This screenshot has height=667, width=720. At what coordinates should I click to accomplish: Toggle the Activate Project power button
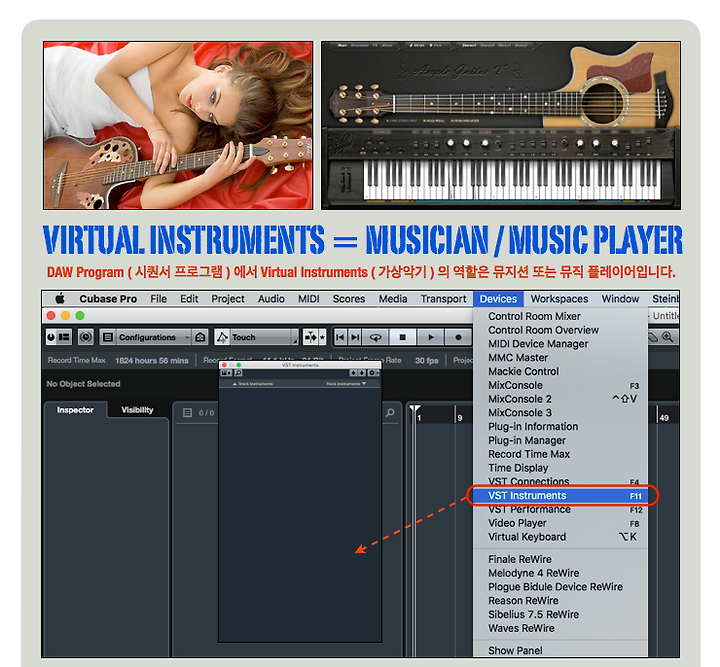[51, 337]
